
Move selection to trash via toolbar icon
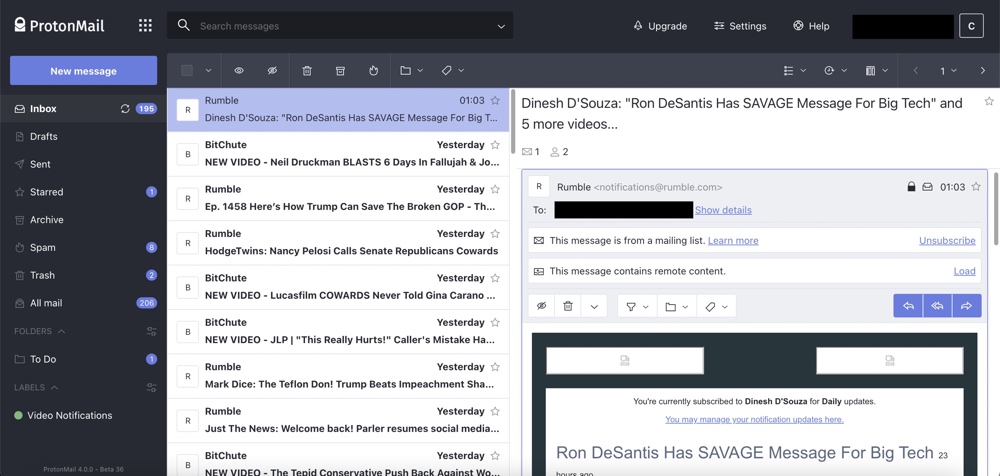[x=307, y=71]
